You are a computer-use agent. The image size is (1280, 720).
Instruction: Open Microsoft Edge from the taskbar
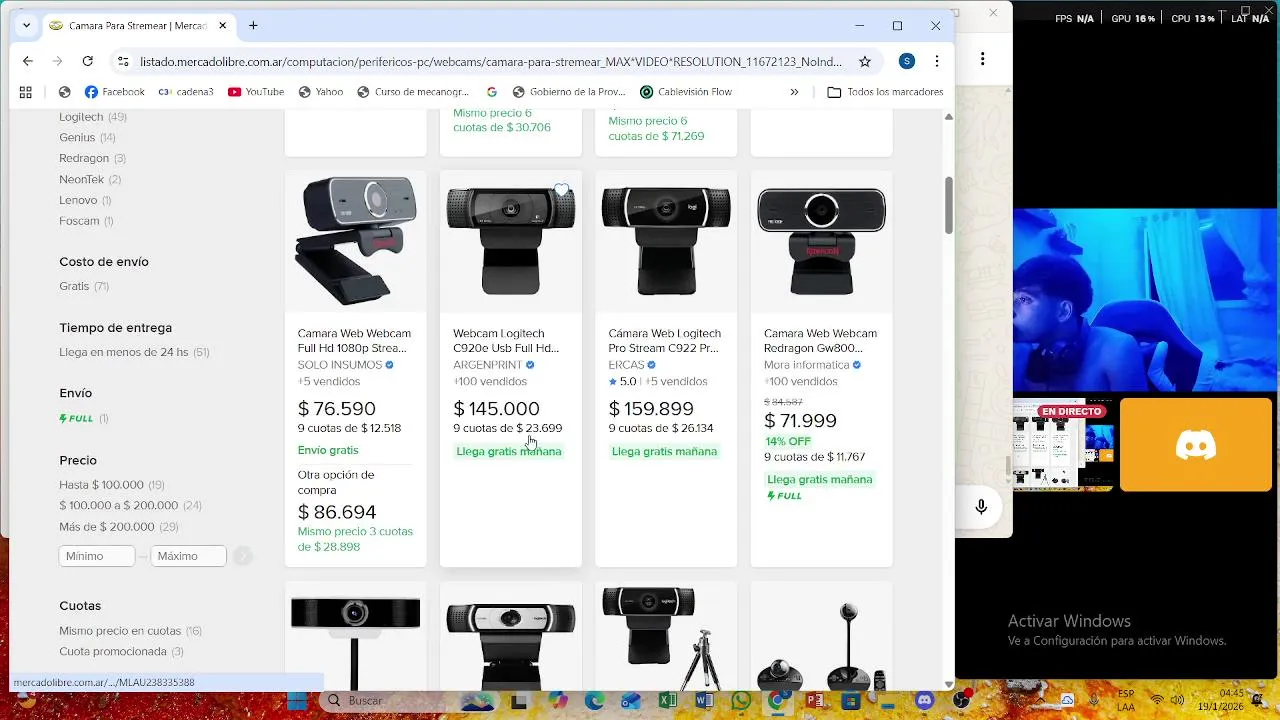click(x=594, y=701)
